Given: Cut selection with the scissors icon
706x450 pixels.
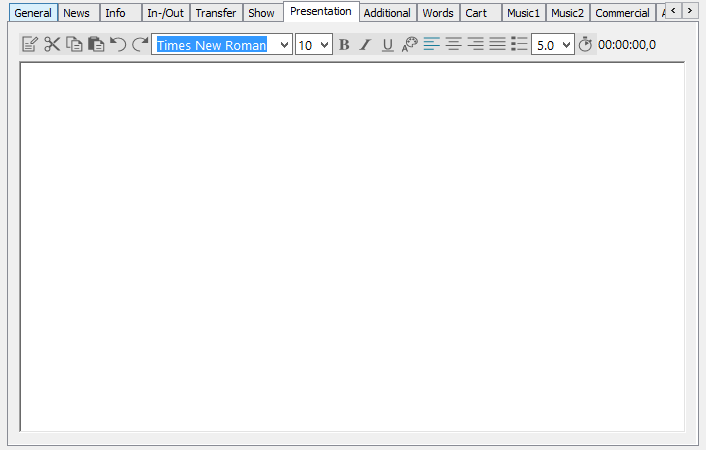Looking at the screenshot, I should click(52, 45).
